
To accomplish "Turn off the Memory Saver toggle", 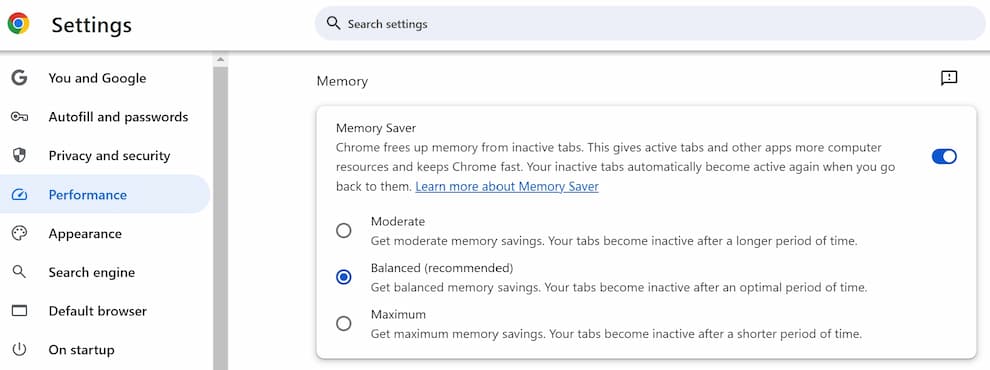I will coord(944,157).
